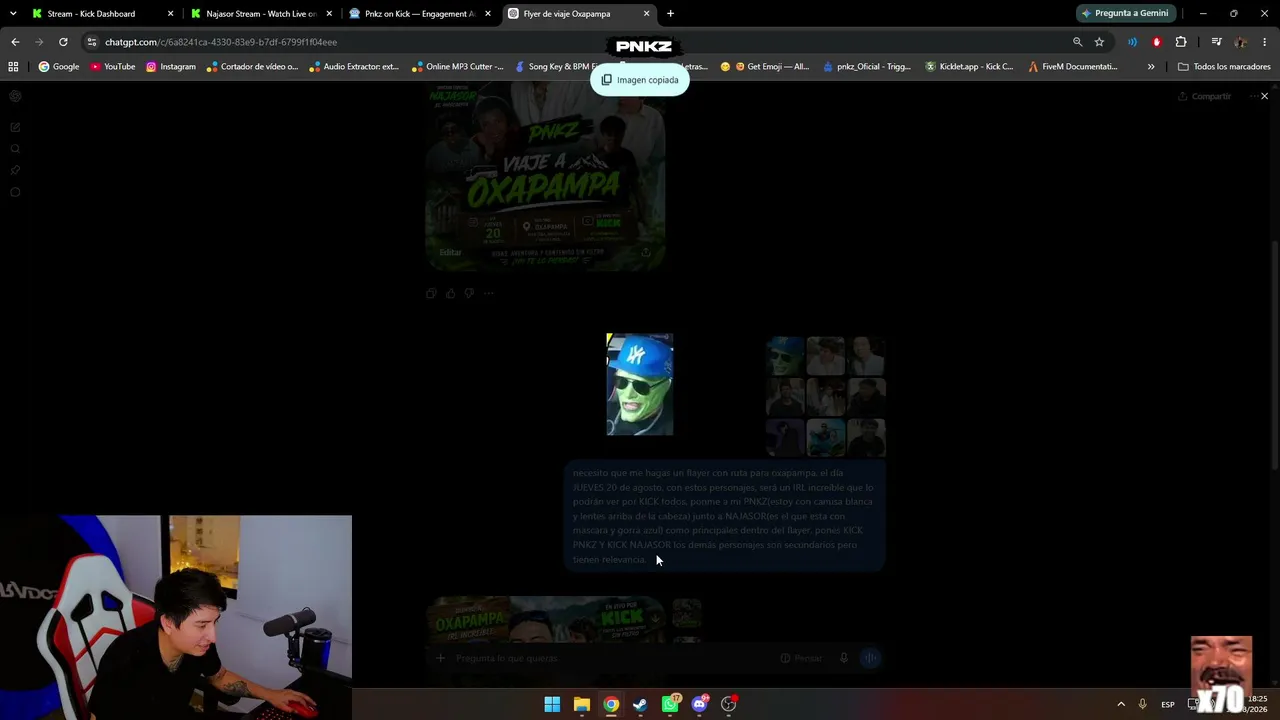The image size is (1280, 720).
Task: Show hidden system tray icons
Action: point(1121,704)
